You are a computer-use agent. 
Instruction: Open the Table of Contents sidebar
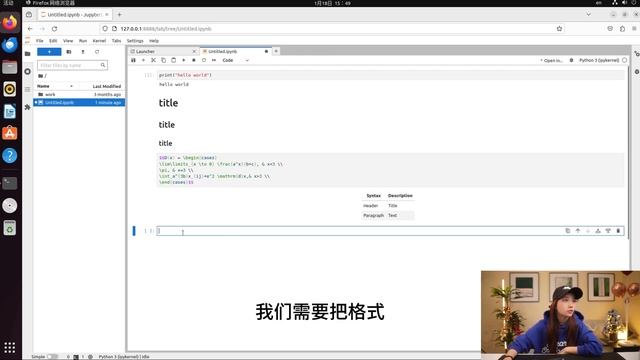tap(27, 89)
